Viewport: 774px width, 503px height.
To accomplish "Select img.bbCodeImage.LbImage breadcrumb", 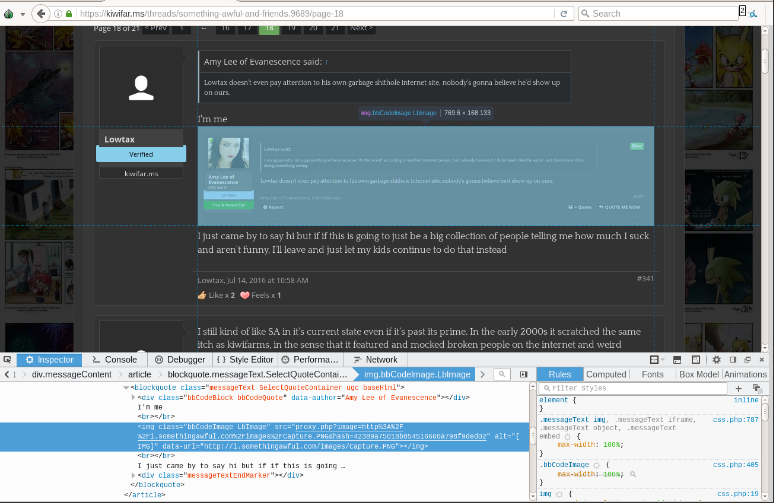I will tap(417, 374).
